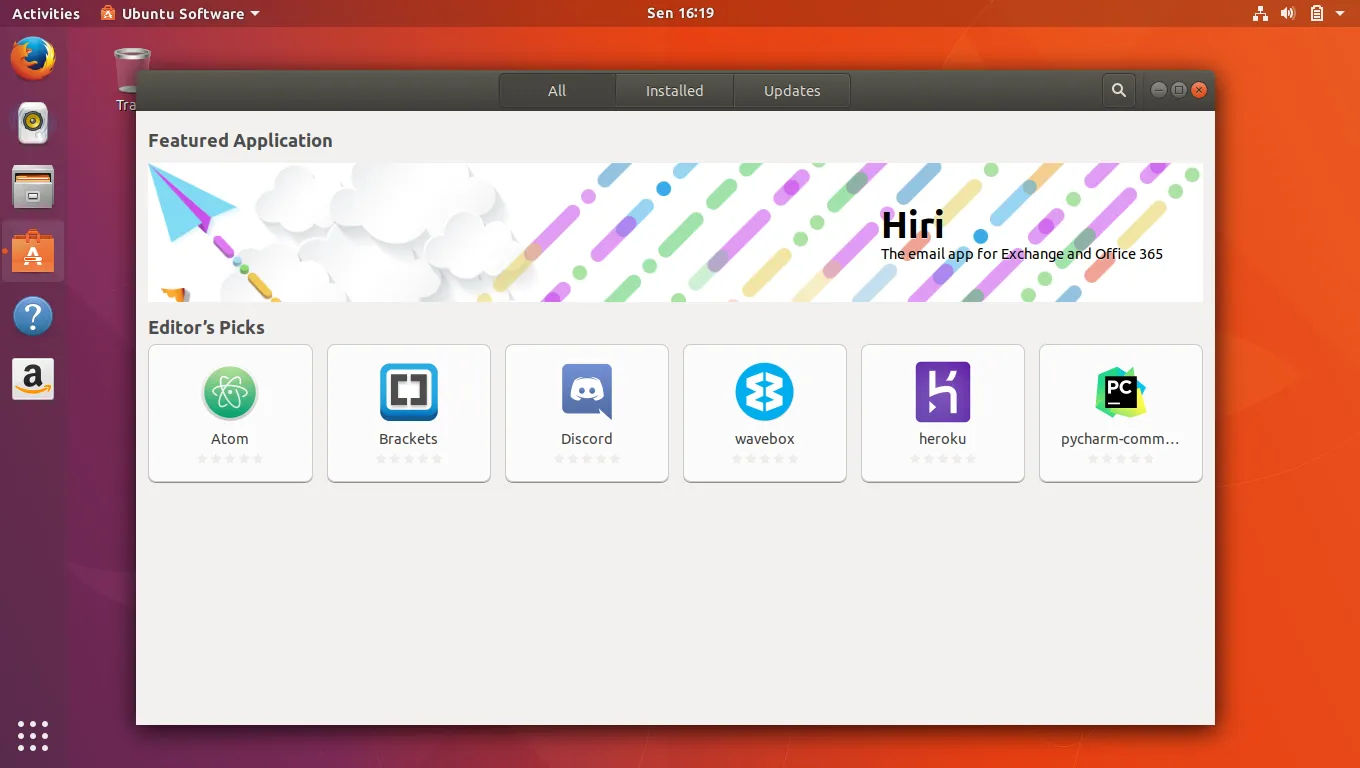The width and height of the screenshot is (1360, 768).
Task: Open the Files manager dock icon
Action: click(x=33, y=187)
